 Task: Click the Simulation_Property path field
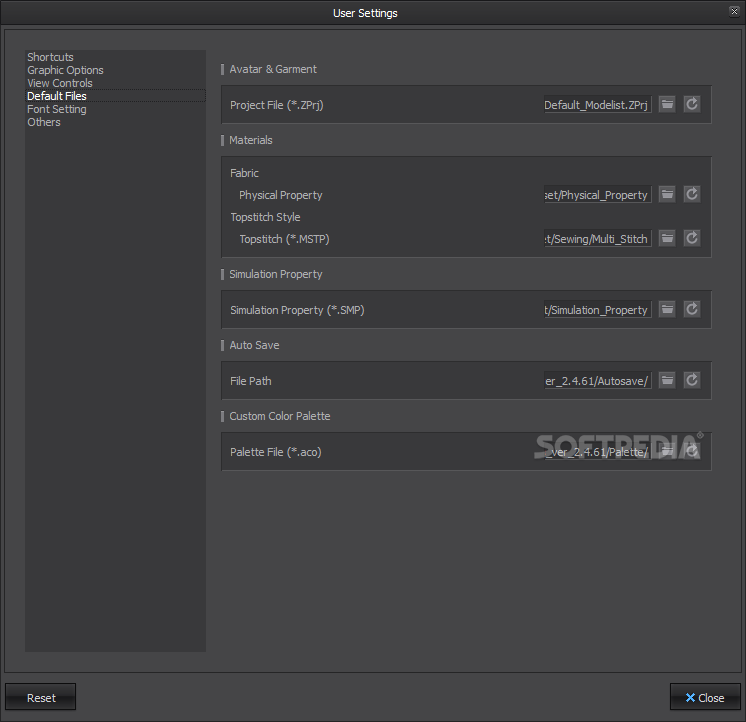click(x=598, y=310)
